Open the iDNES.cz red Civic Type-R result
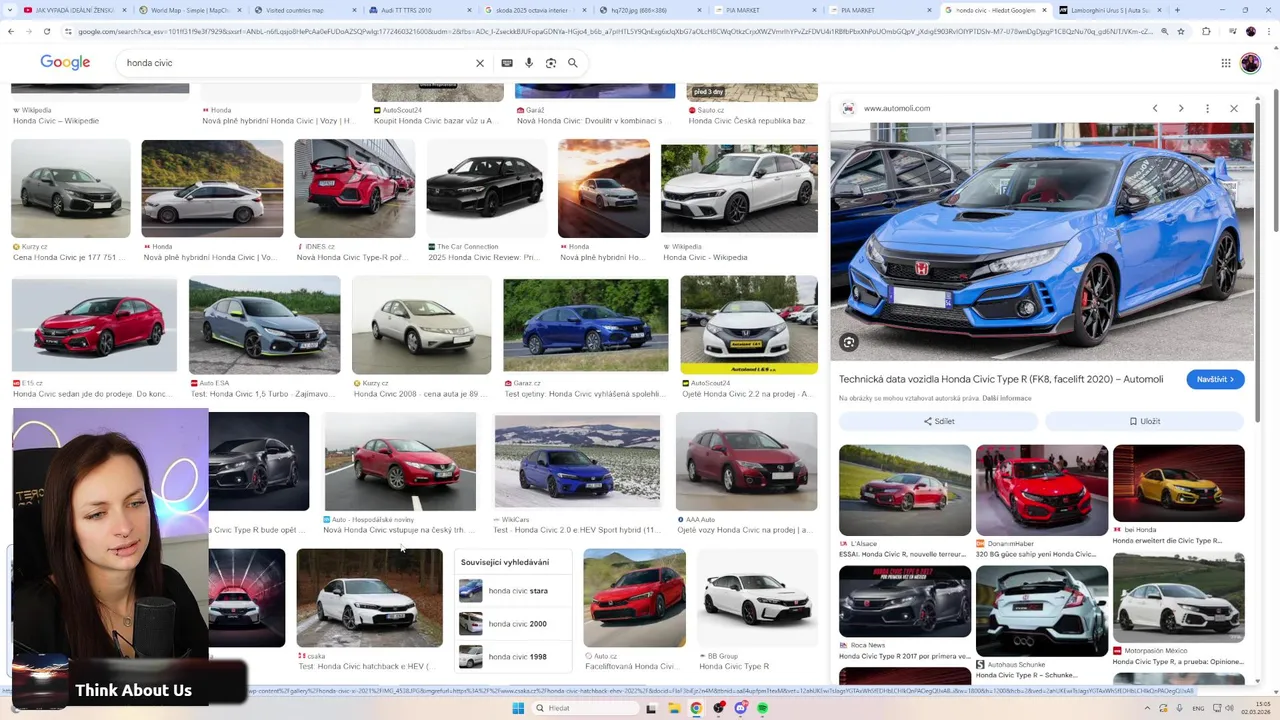The width and height of the screenshot is (1280, 720). point(355,188)
